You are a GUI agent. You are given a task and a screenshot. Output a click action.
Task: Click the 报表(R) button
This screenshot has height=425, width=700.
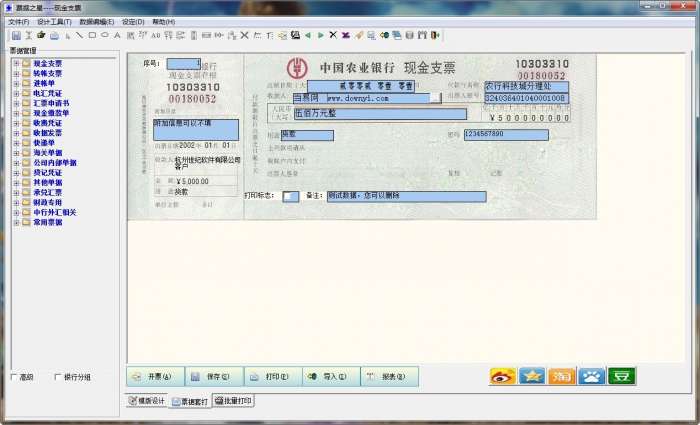pos(390,377)
